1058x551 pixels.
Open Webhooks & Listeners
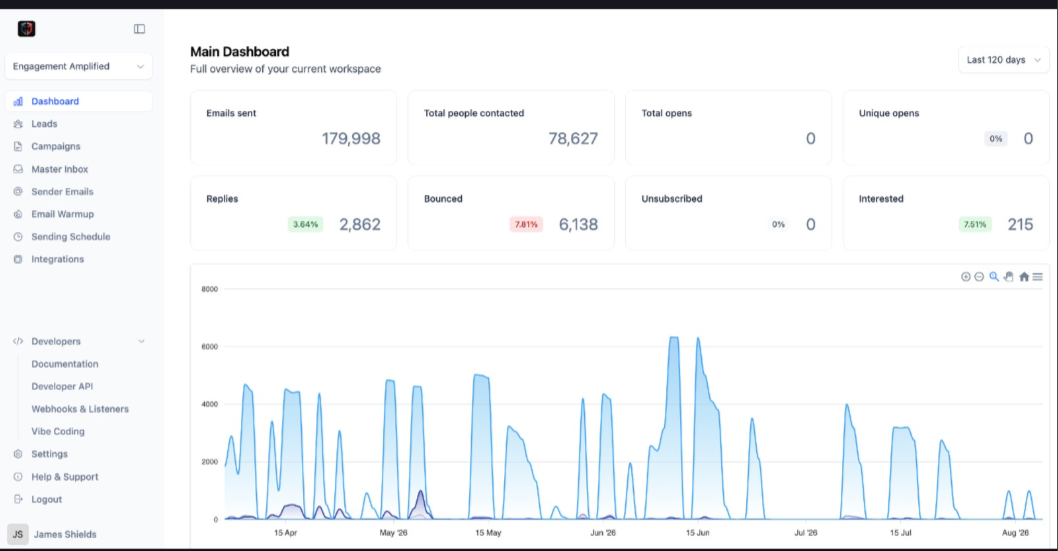[80, 409]
